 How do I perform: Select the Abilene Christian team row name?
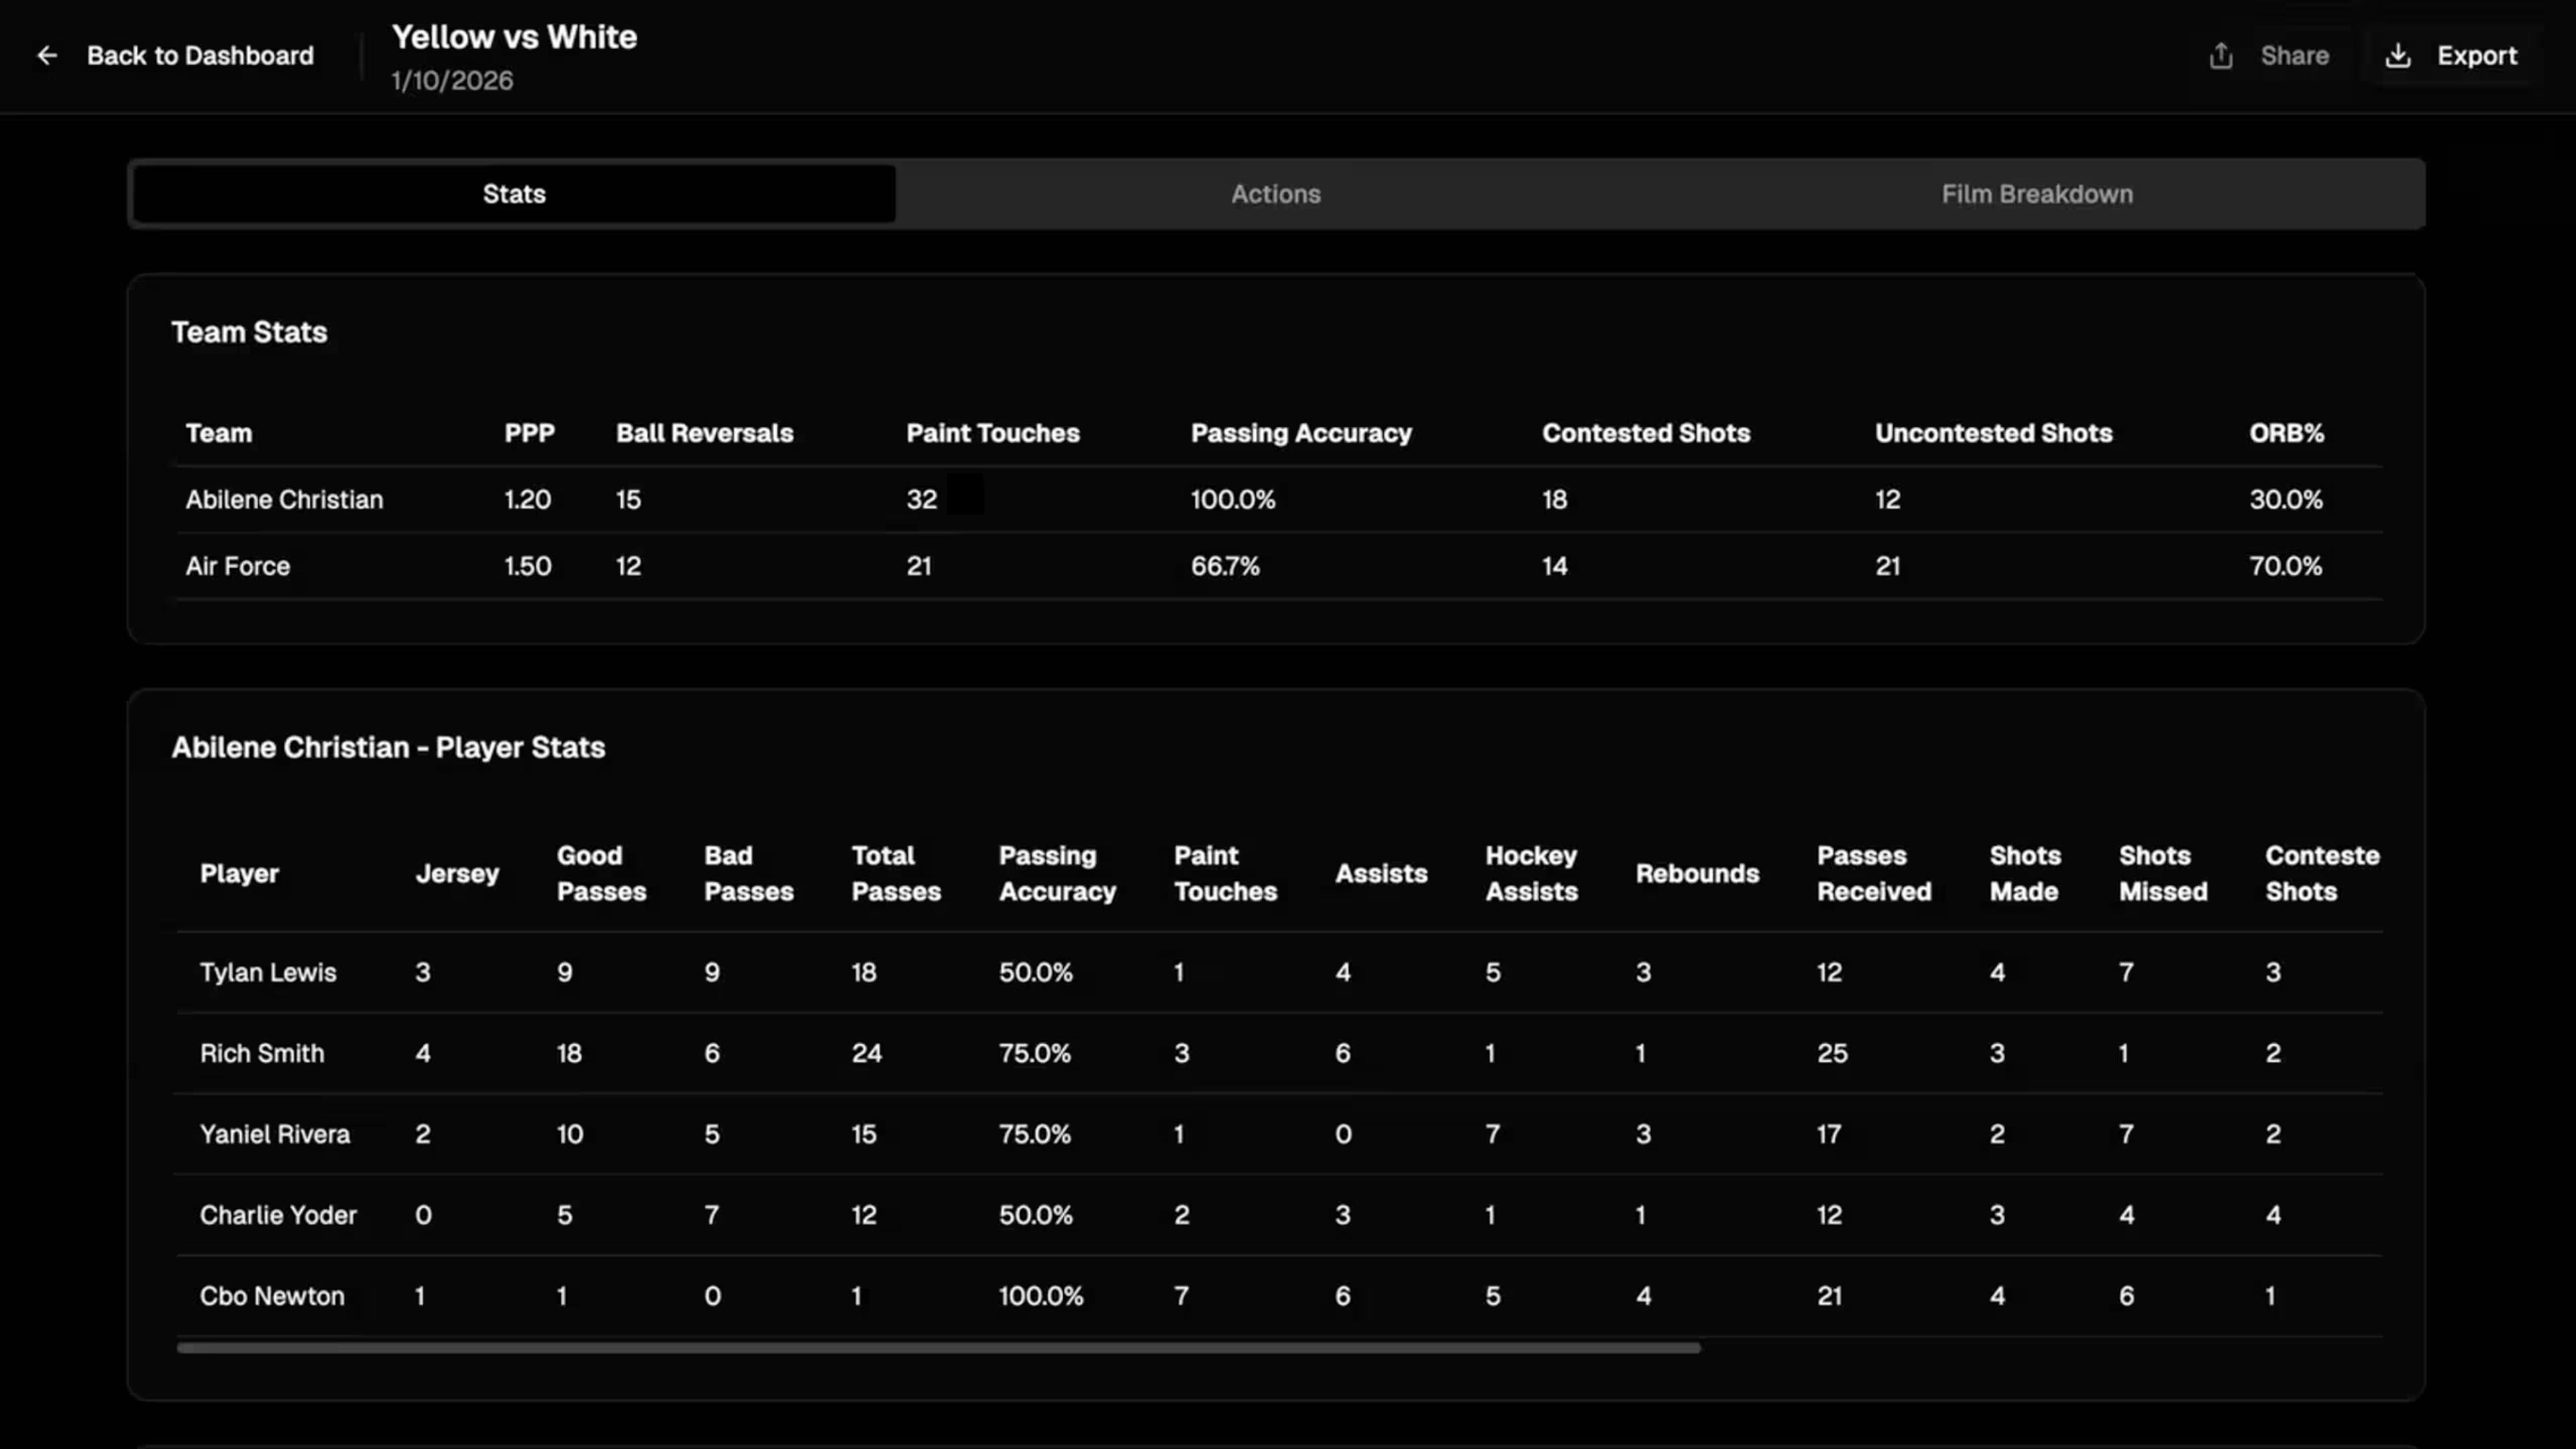pos(284,500)
